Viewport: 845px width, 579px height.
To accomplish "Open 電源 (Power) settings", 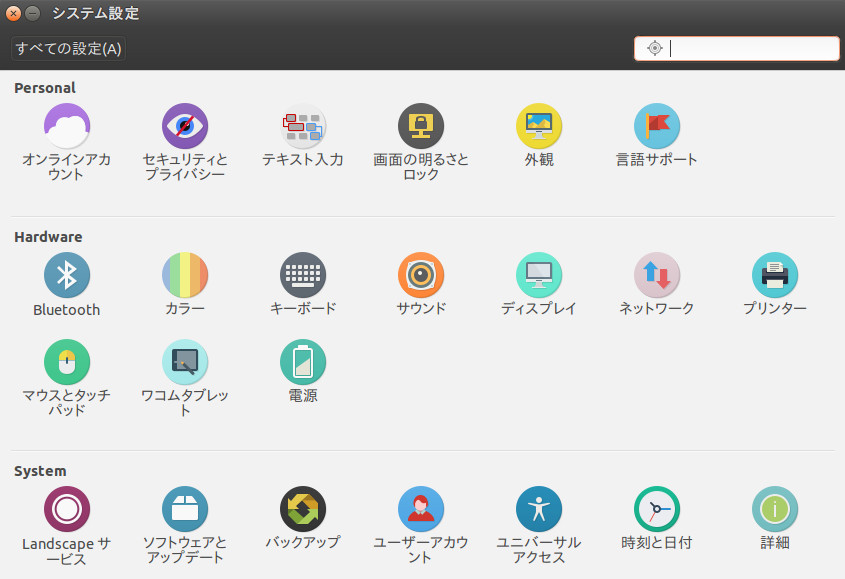I will coord(302,362).
